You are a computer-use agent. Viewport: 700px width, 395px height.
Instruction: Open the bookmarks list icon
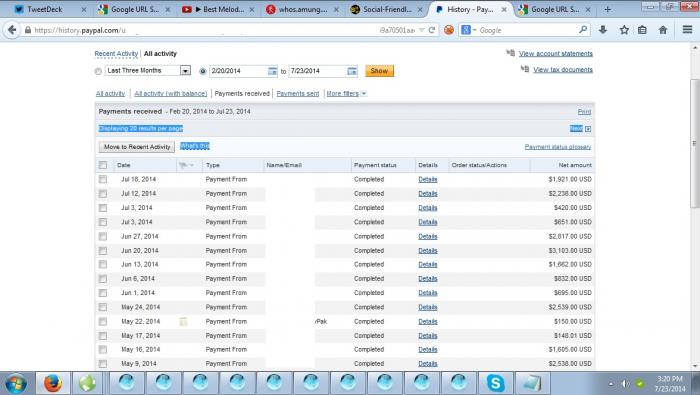pos(642,30)
